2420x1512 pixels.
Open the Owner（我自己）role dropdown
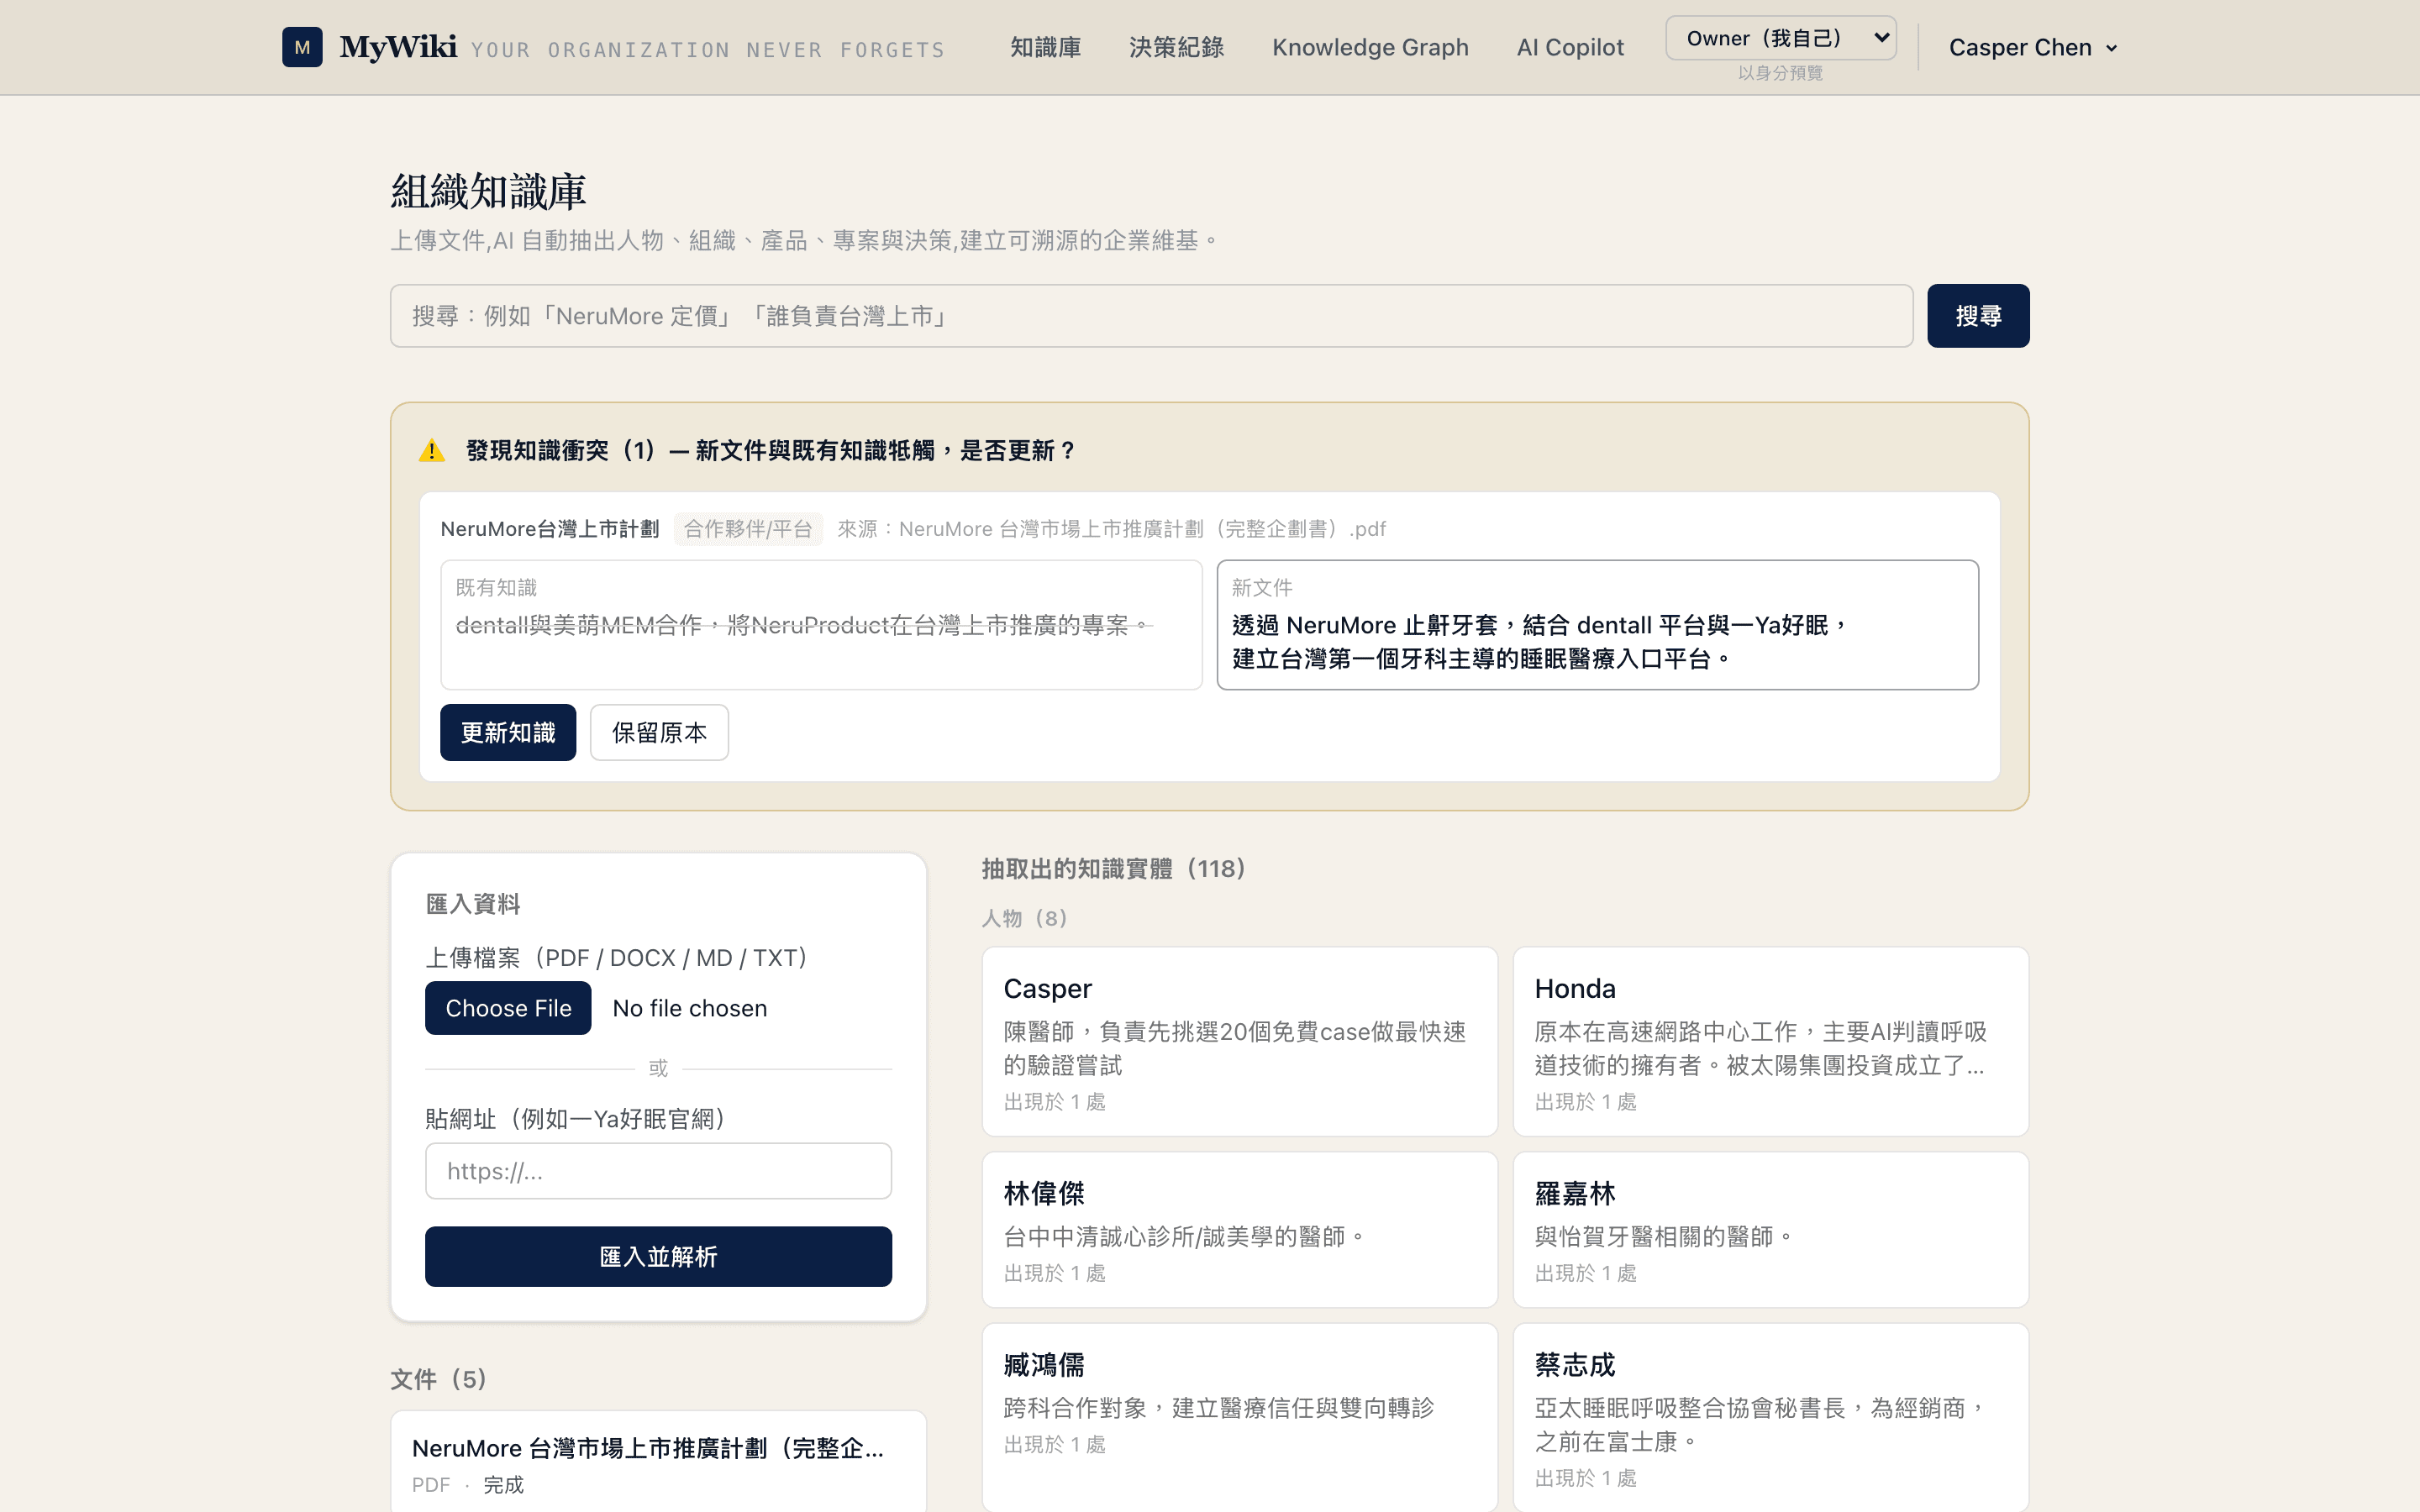(1781, 38)
